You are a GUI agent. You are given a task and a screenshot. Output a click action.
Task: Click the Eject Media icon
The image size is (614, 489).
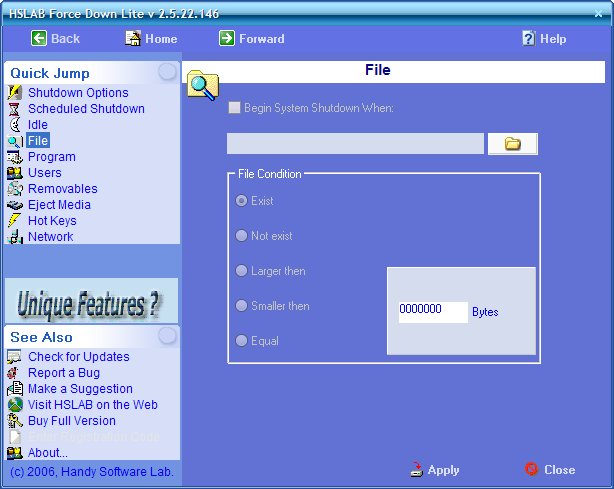pos(14,205)
